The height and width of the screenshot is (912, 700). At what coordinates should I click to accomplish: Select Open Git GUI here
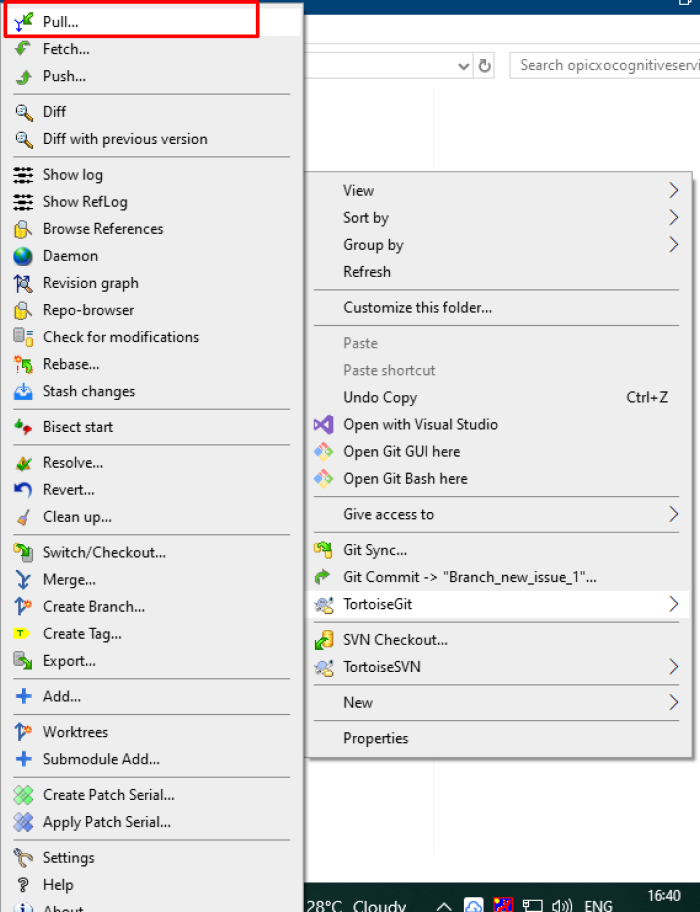[x=402, y=452]
